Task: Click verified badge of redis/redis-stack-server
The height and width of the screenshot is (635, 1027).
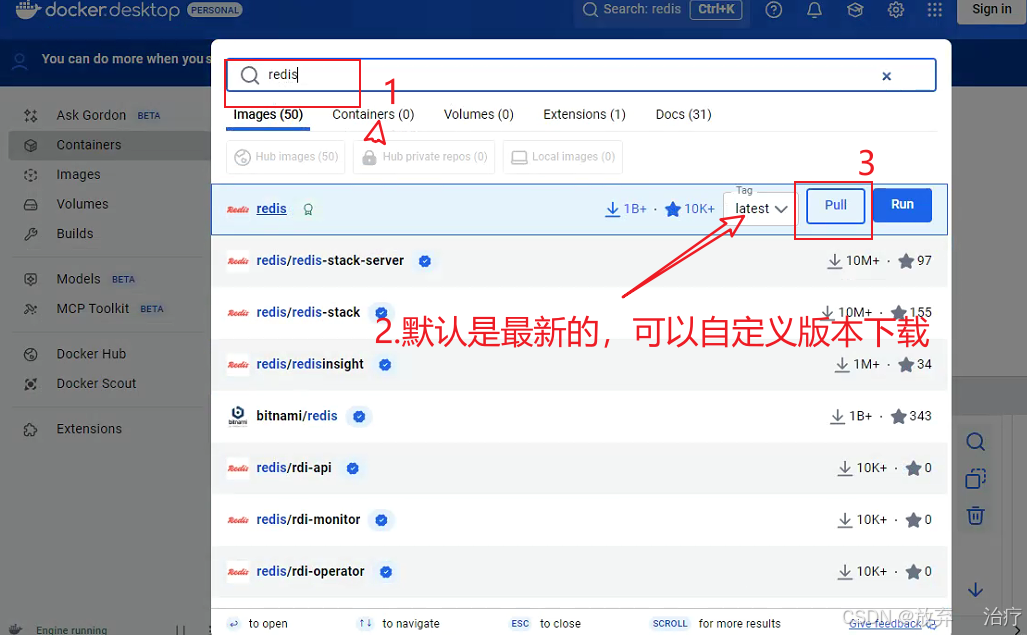Action: pyautogui.click(x=424, y=261)
